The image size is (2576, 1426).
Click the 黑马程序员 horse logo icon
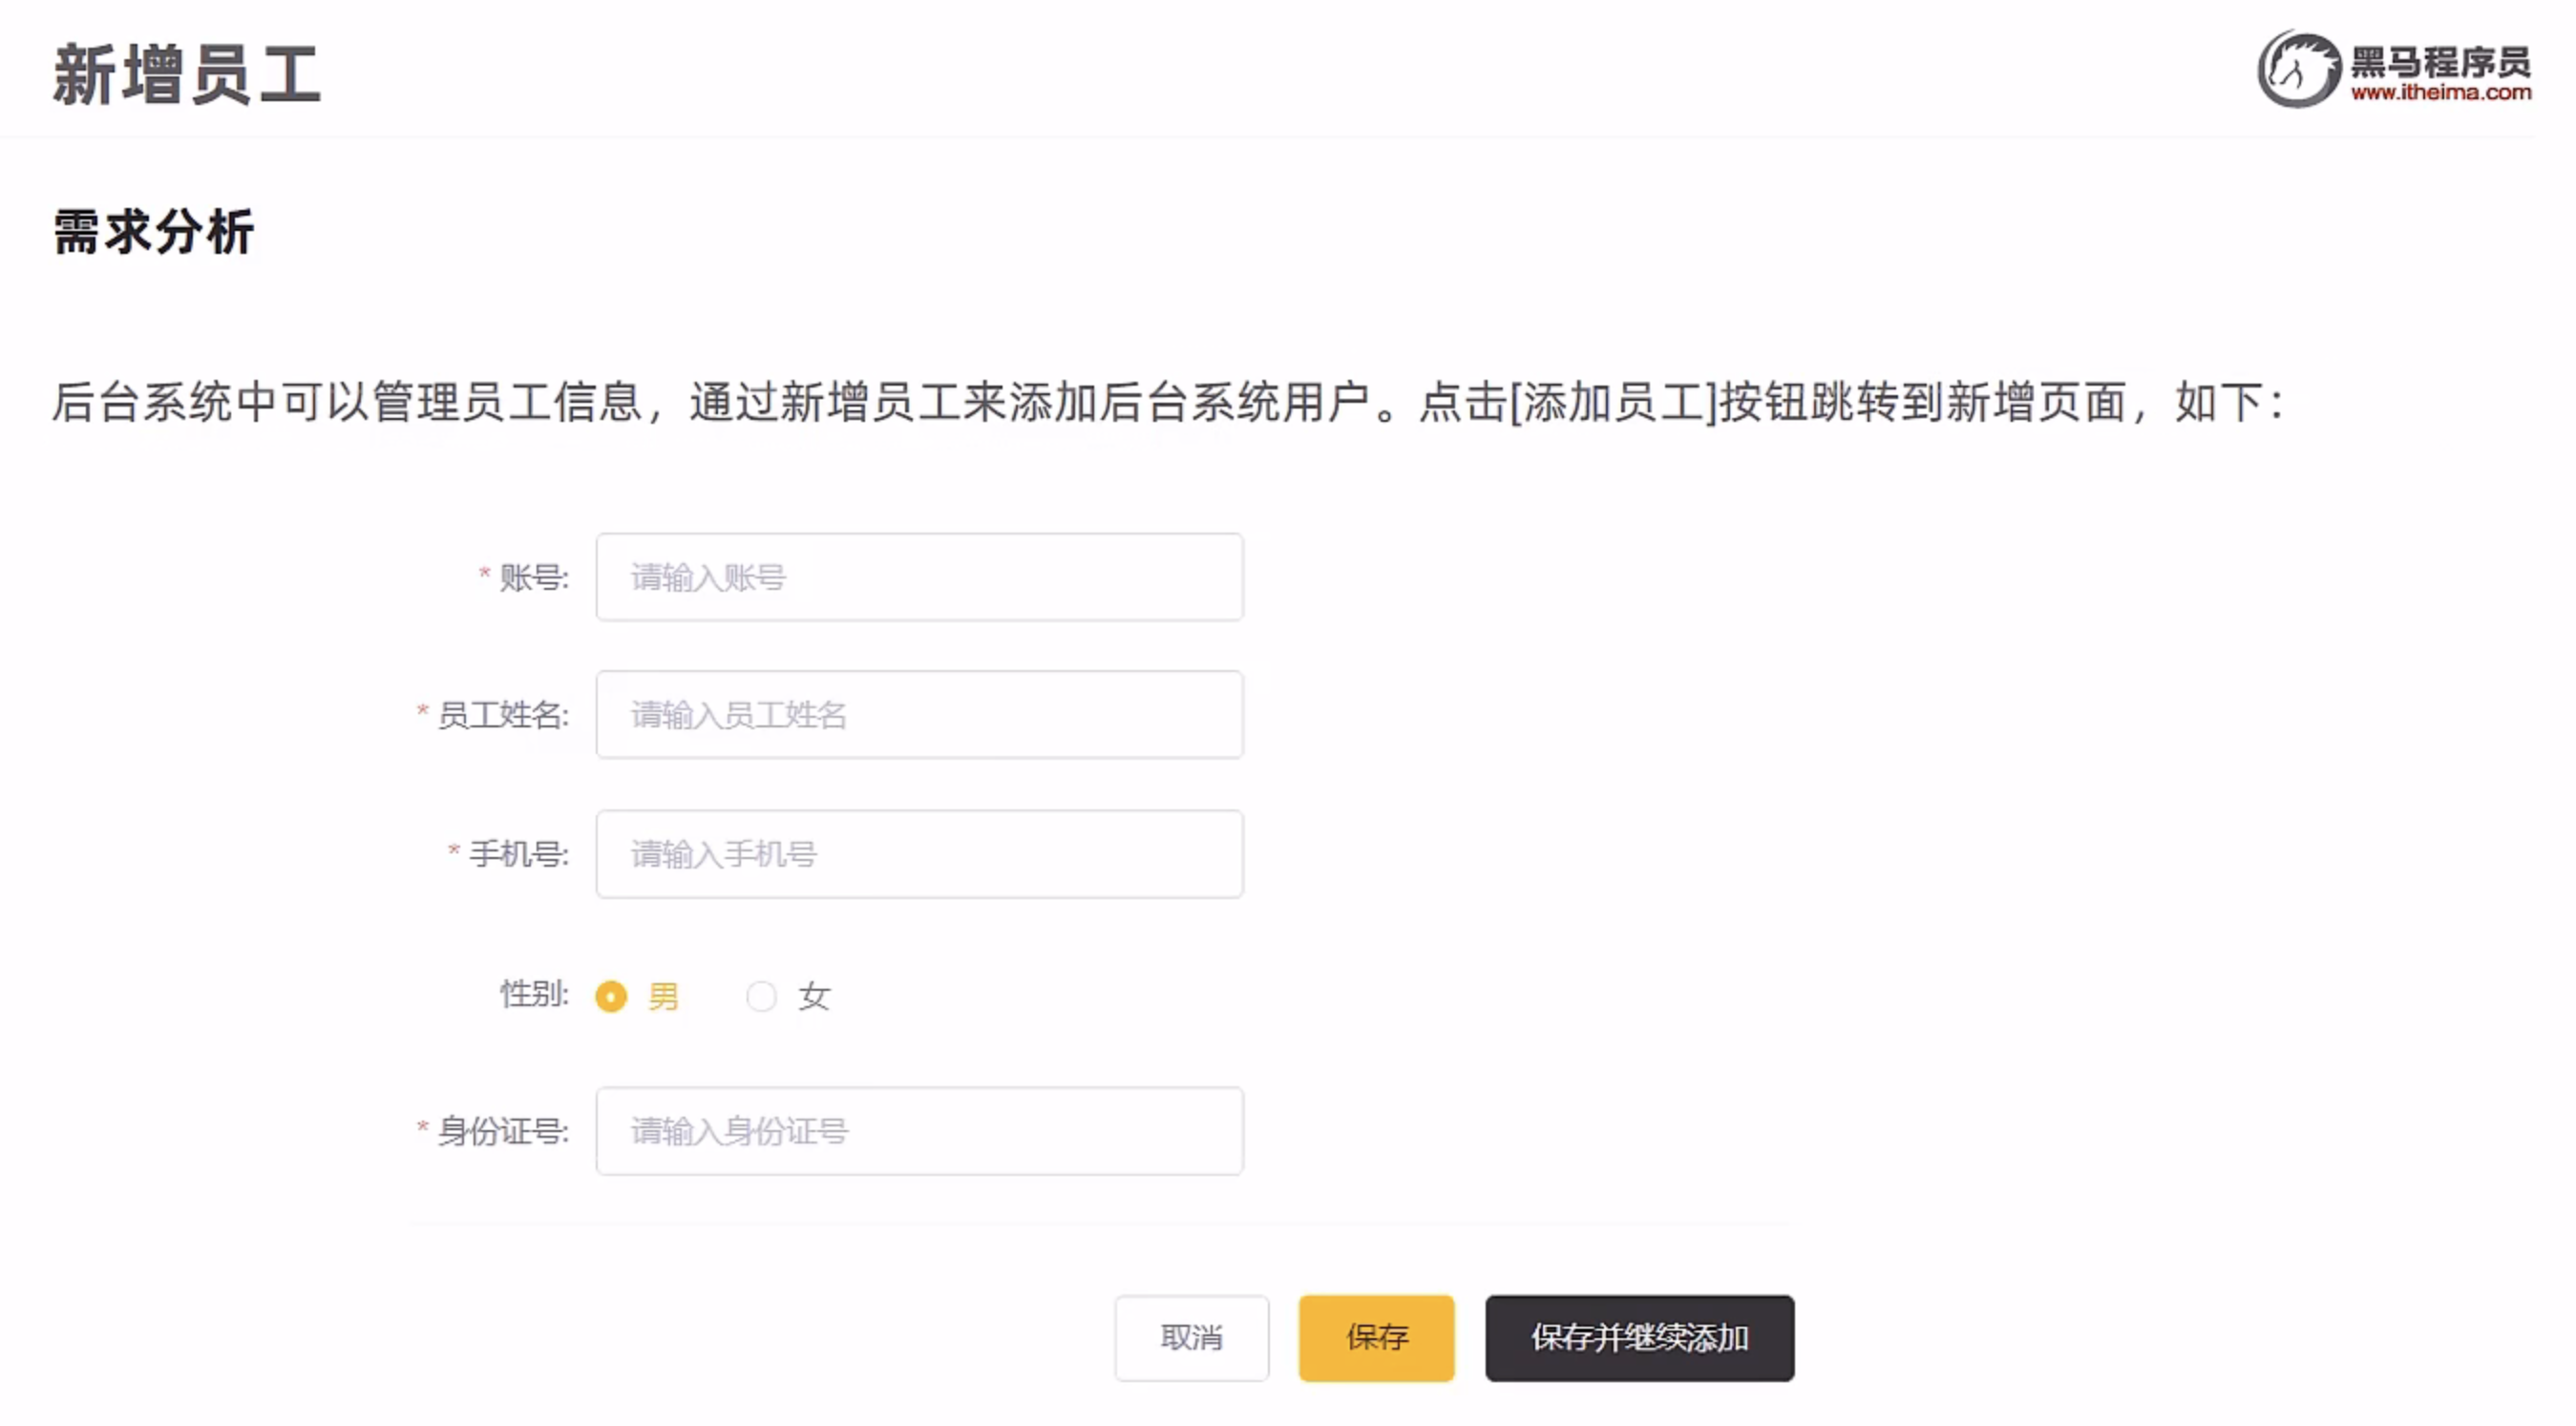click(x=2298, y=69)
